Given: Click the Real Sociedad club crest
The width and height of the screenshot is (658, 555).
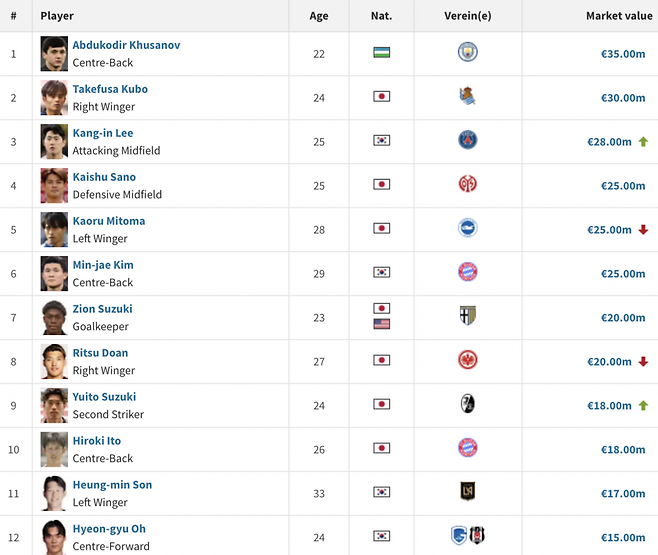Looking at the screenshot, I should (x=468, y=97).
